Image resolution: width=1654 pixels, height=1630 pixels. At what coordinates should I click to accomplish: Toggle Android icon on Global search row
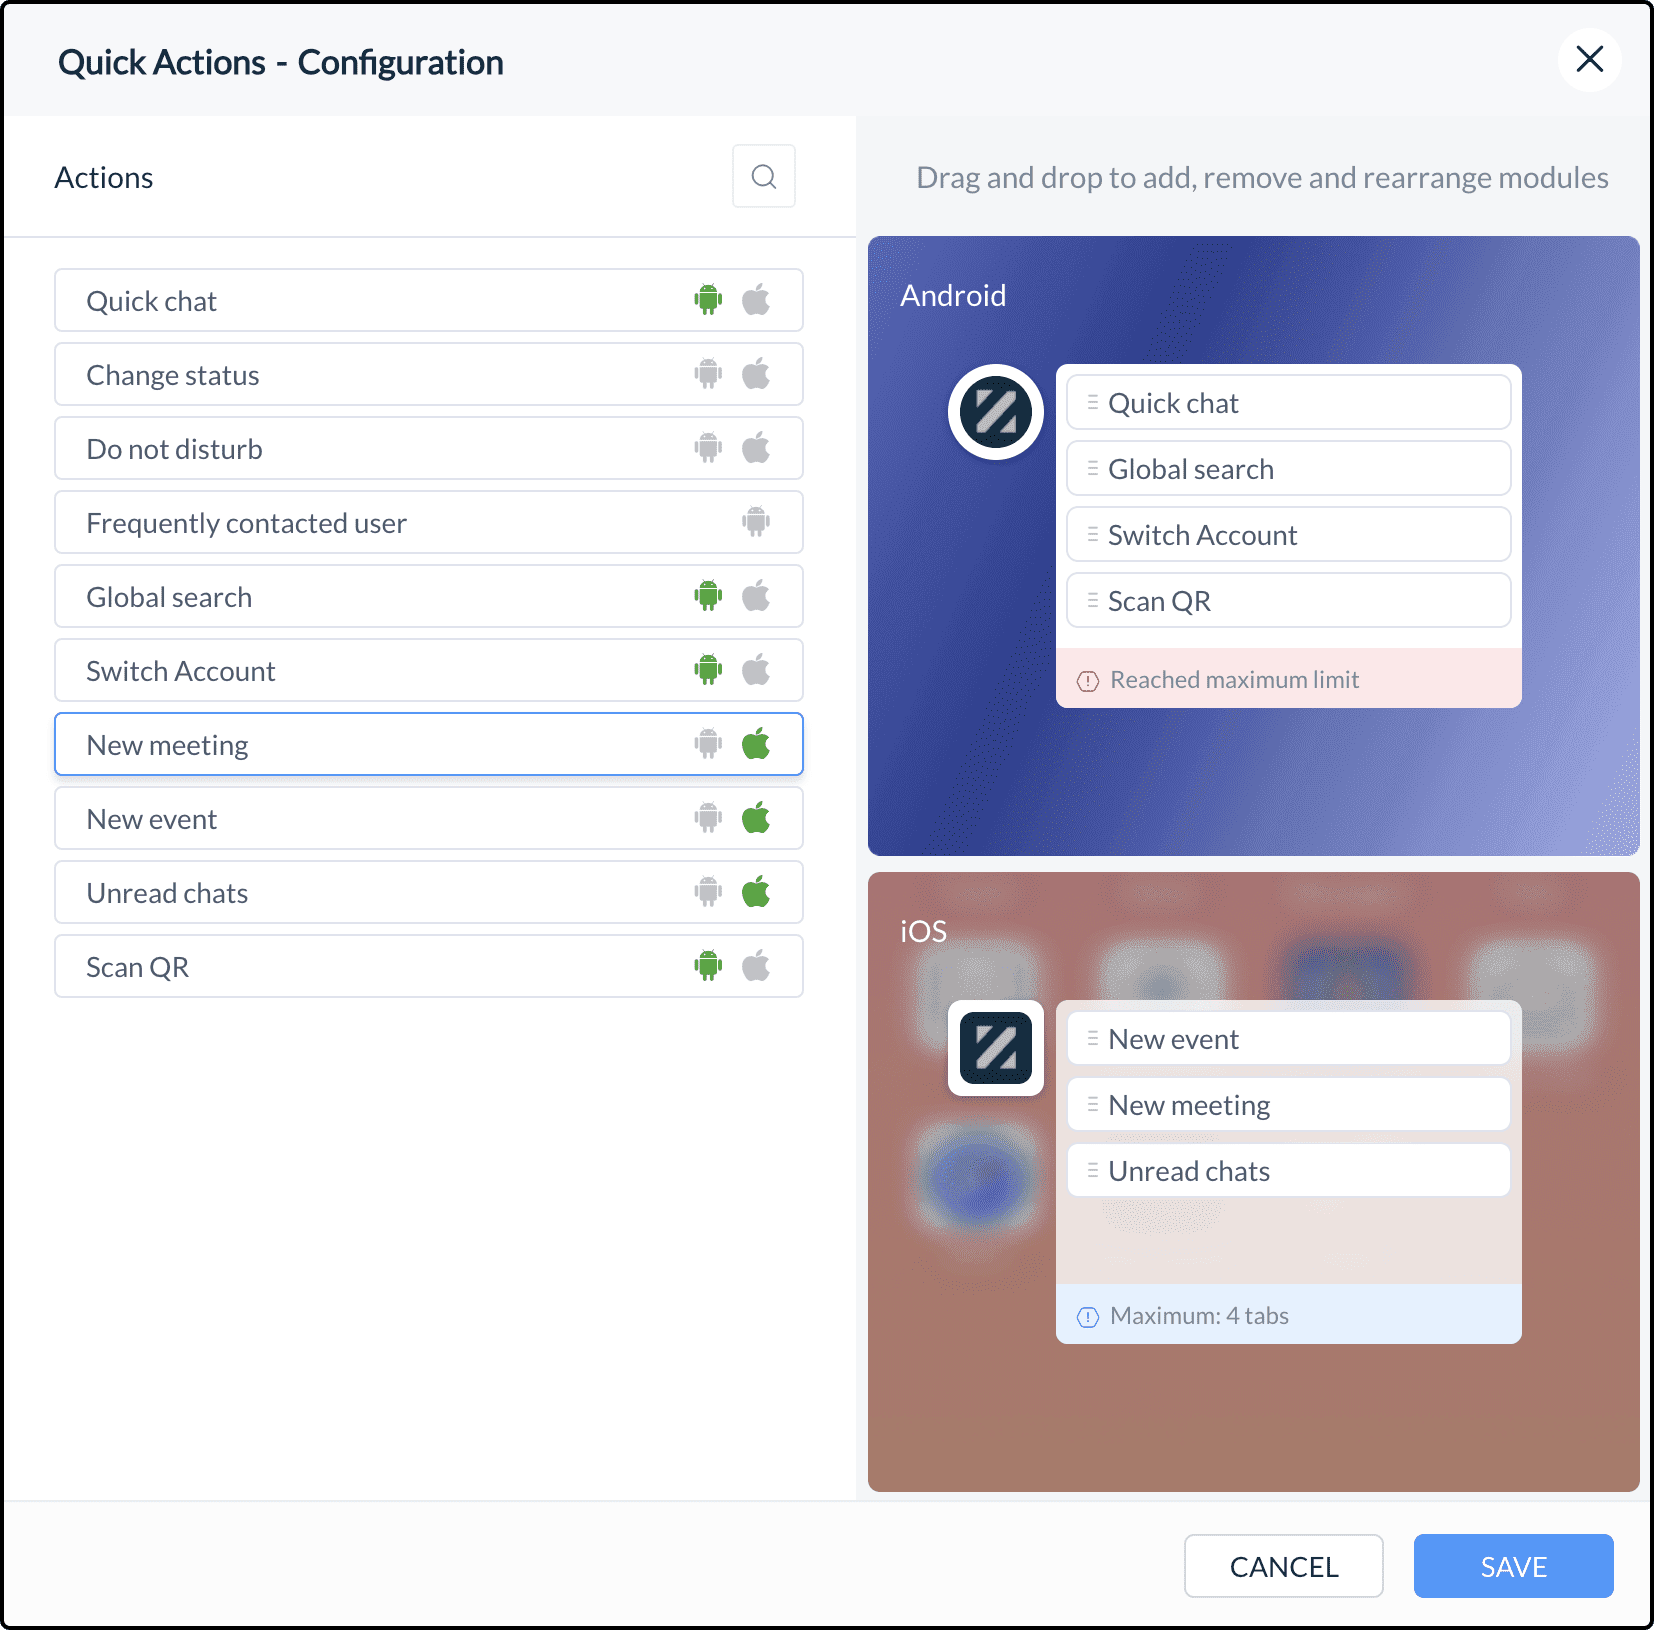pos(708,596)
